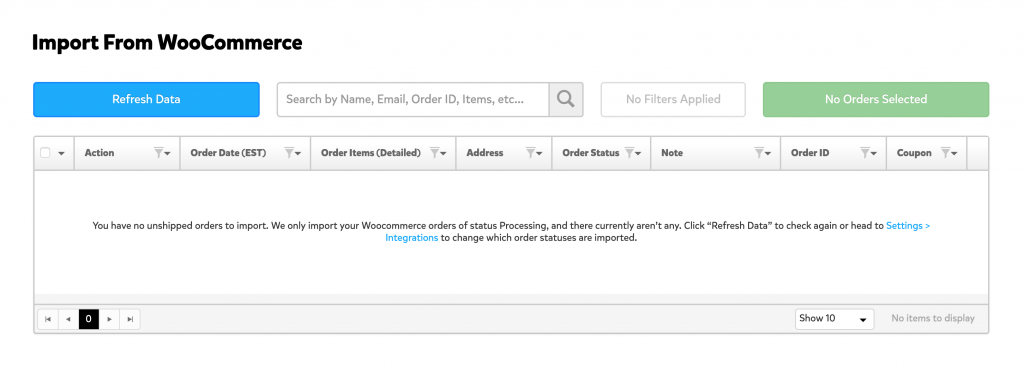Go to first page of results

pos(48,319)
